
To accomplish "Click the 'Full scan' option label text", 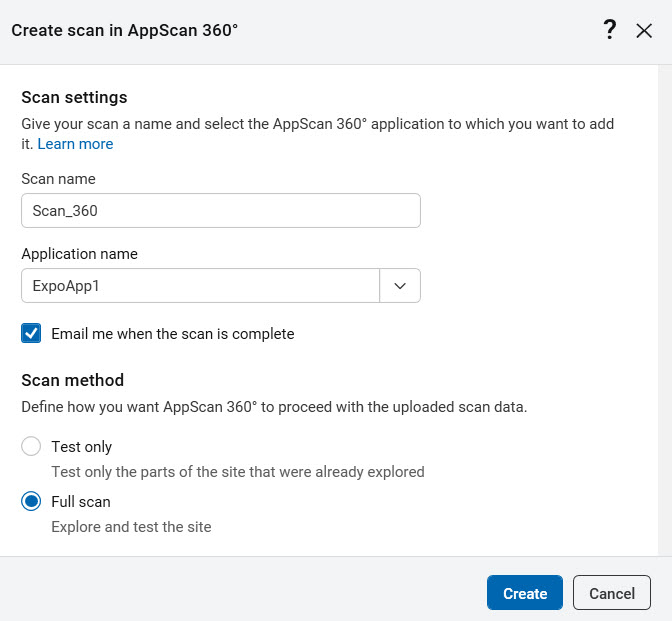I will click(x=81, y=502).
